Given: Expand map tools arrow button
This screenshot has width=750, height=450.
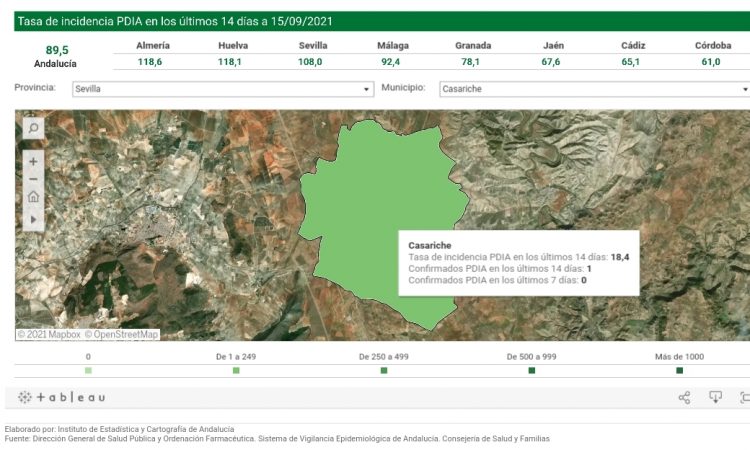Looking at the screenshot, I should coord(33,218).
